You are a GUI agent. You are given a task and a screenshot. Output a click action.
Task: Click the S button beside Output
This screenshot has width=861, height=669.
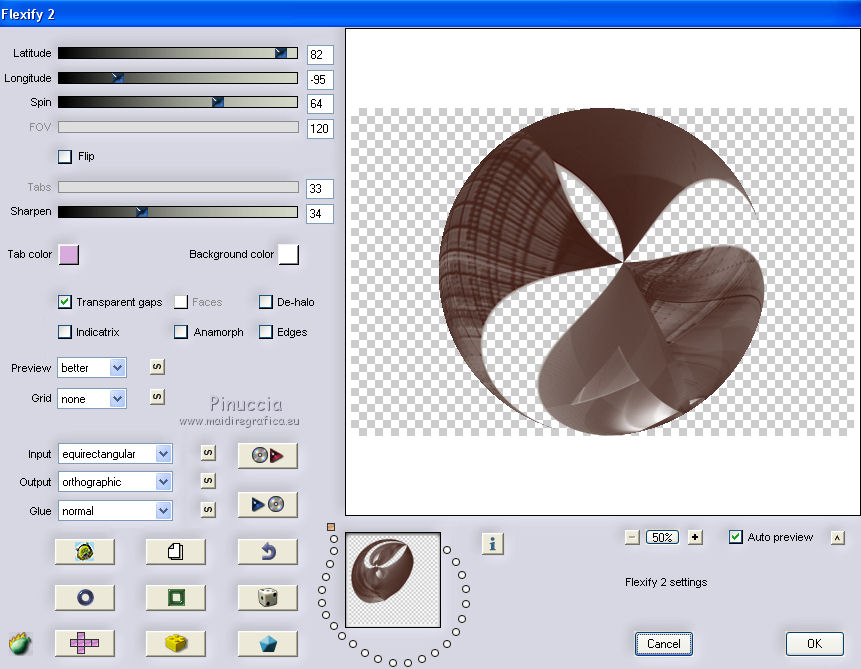[208, 481]
